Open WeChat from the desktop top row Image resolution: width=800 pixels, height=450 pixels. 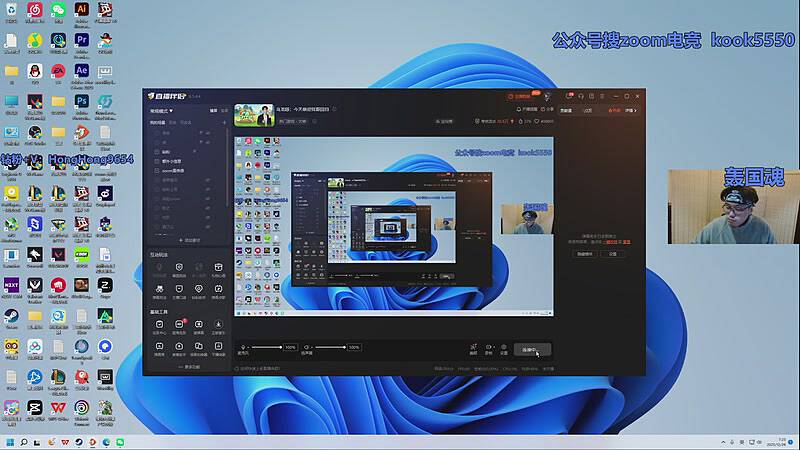[x=58, y=11]
